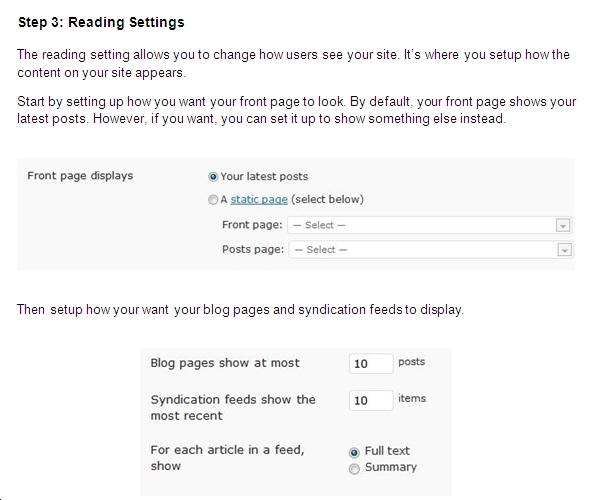The height and width of the screenshot is (500, 597).
Task: Select the "Full text" feed option
Action: 354,452
